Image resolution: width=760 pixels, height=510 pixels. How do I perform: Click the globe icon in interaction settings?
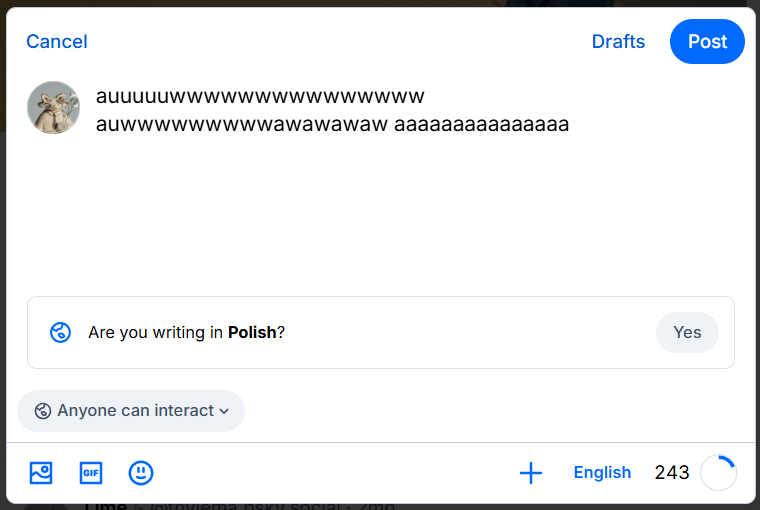(43, 411)
